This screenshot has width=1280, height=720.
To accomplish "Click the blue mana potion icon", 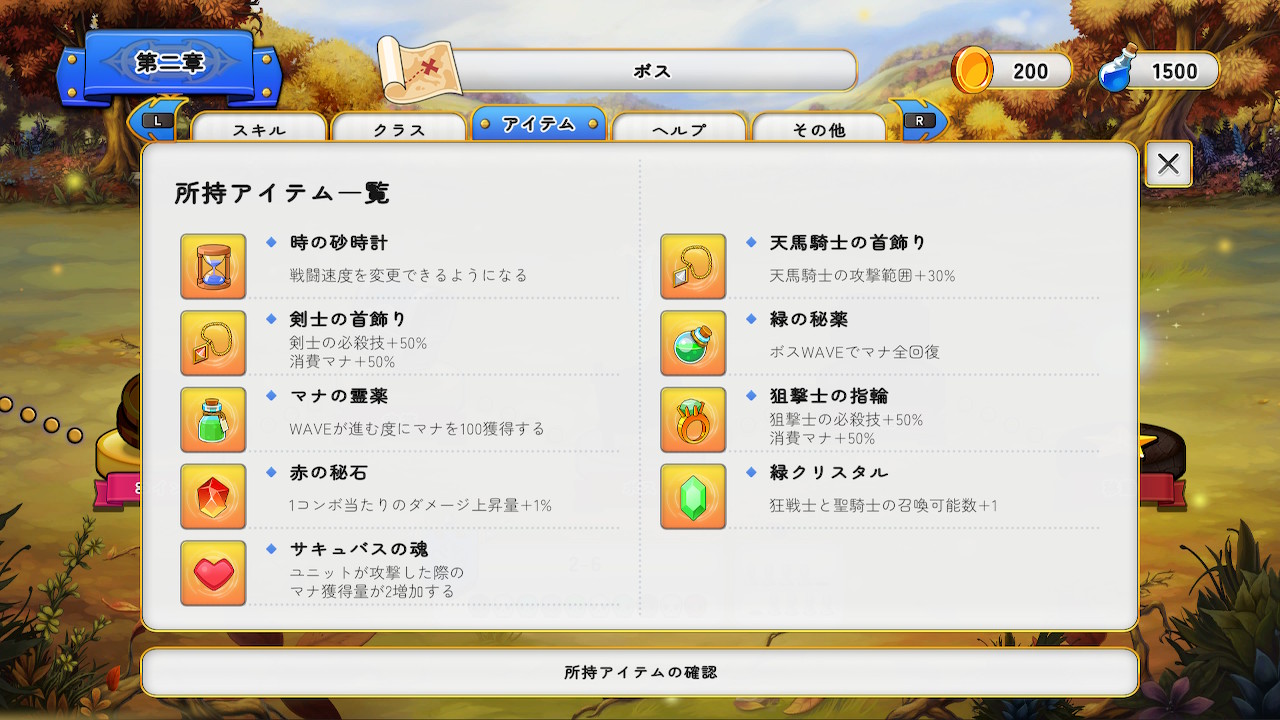I will (x=1116, y=71).
